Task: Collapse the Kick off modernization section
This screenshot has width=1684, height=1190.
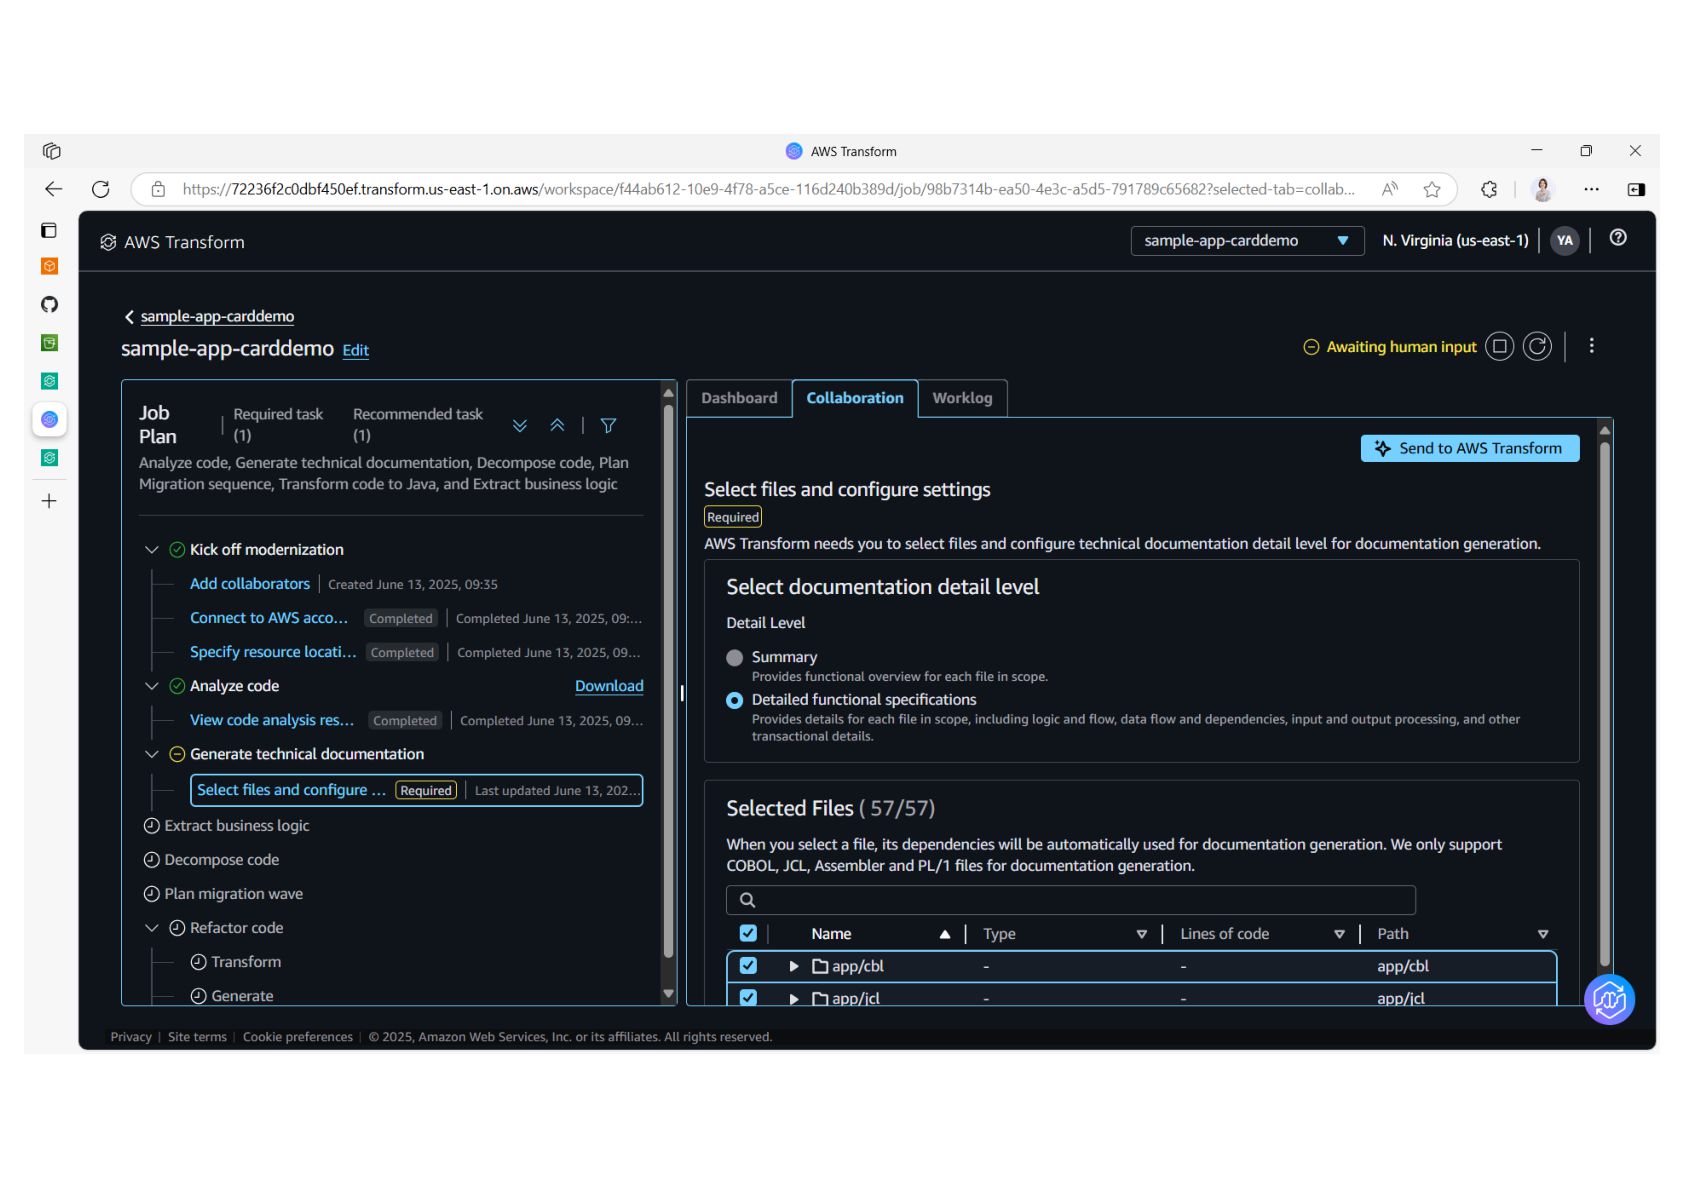Action: (x=152, y=549)
